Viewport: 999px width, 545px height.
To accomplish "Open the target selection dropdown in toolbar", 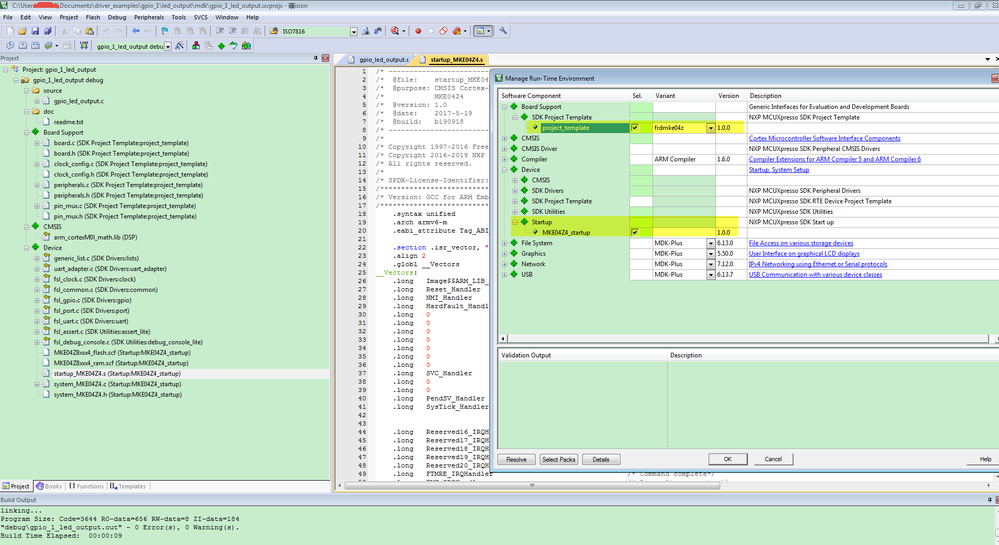I will (169, 46).
